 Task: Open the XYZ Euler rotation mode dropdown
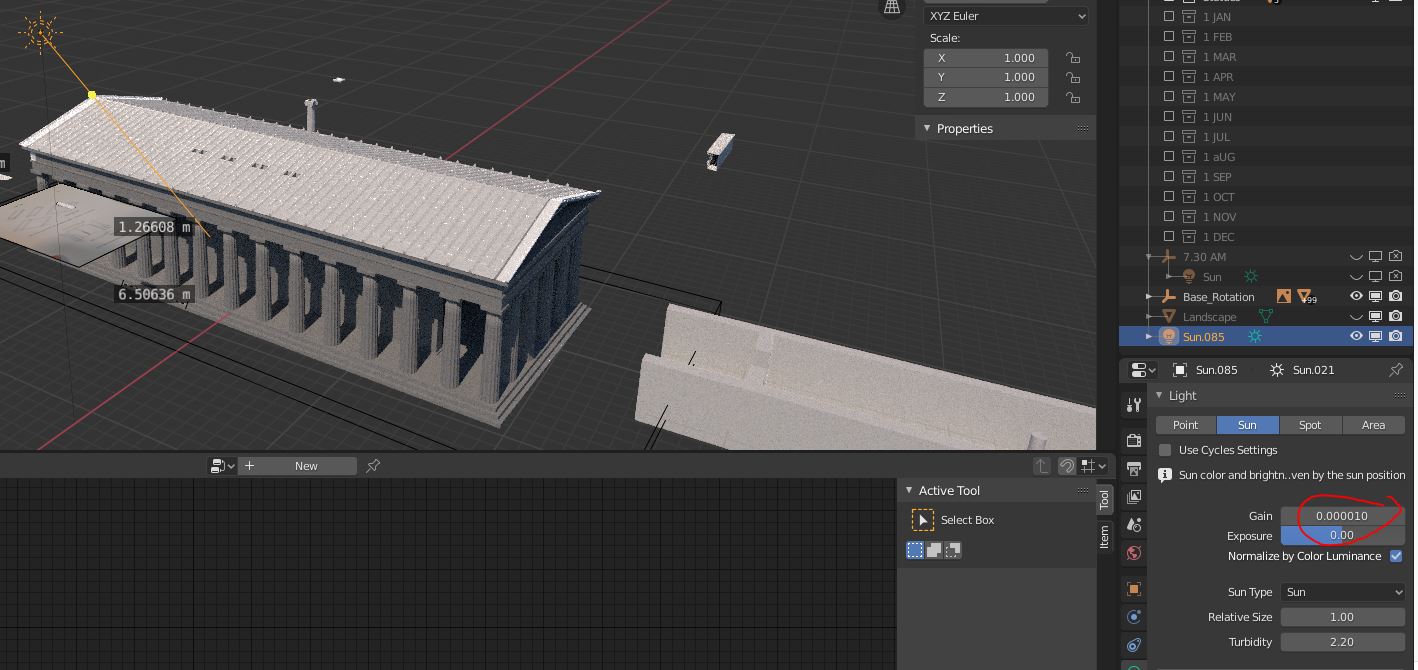(x=1006, y=16)
